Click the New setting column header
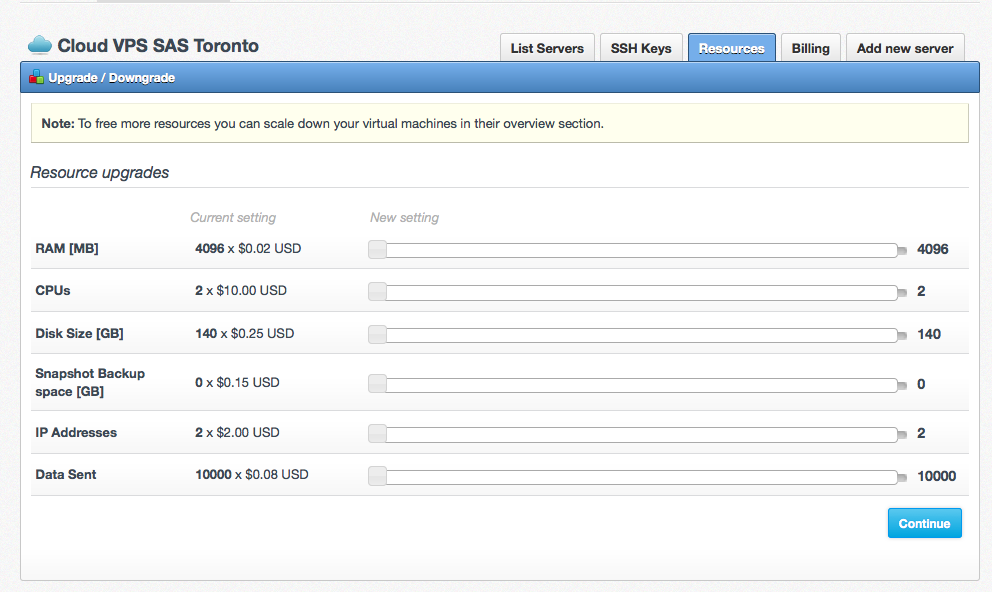 tap(404, 218)
